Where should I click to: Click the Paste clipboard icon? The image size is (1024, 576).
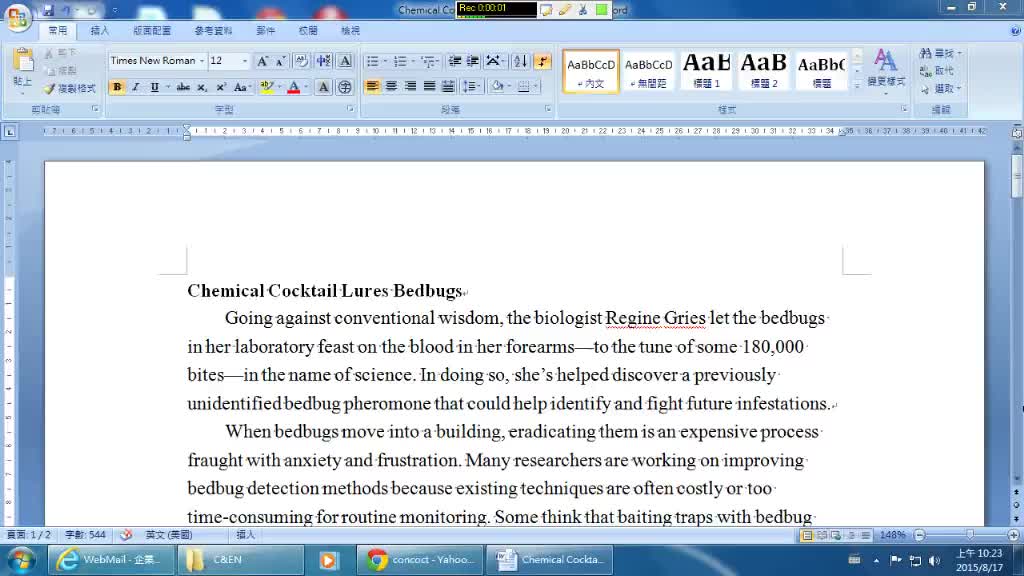[x=23, y=61]
